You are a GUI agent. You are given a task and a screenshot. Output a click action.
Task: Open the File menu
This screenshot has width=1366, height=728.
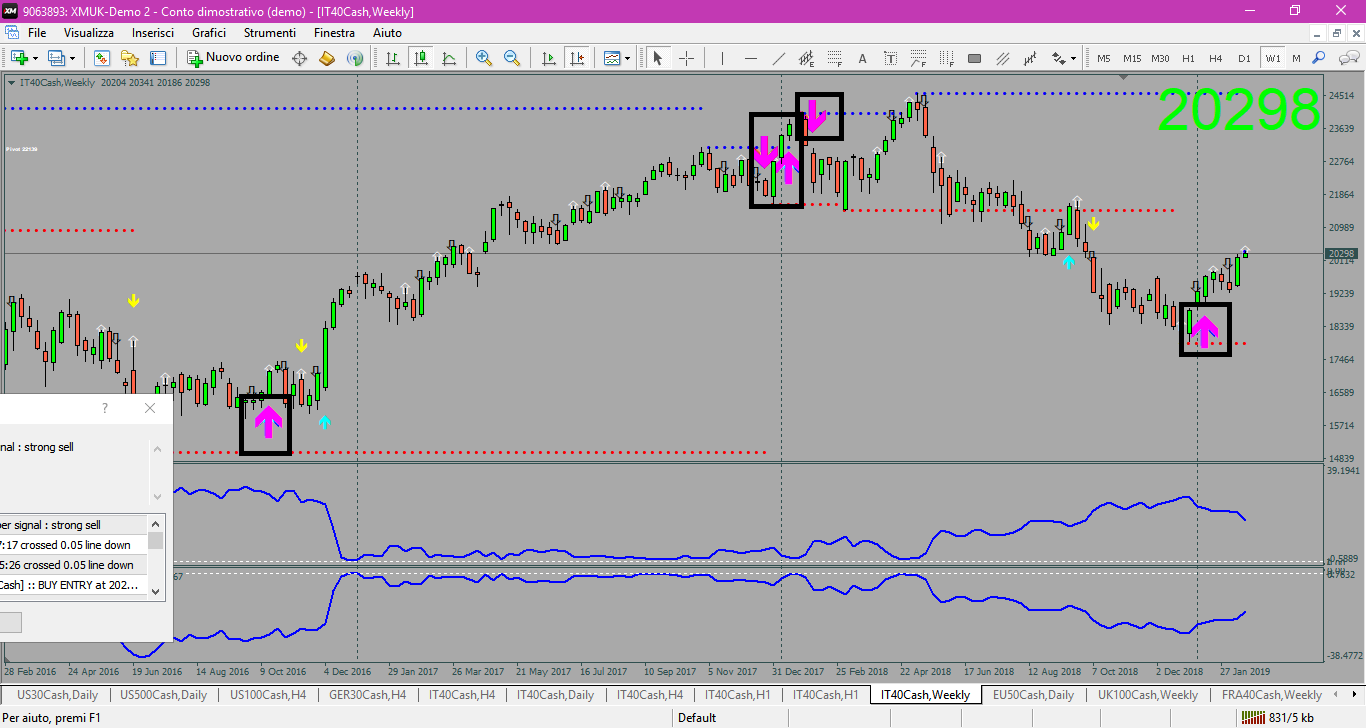37,33
